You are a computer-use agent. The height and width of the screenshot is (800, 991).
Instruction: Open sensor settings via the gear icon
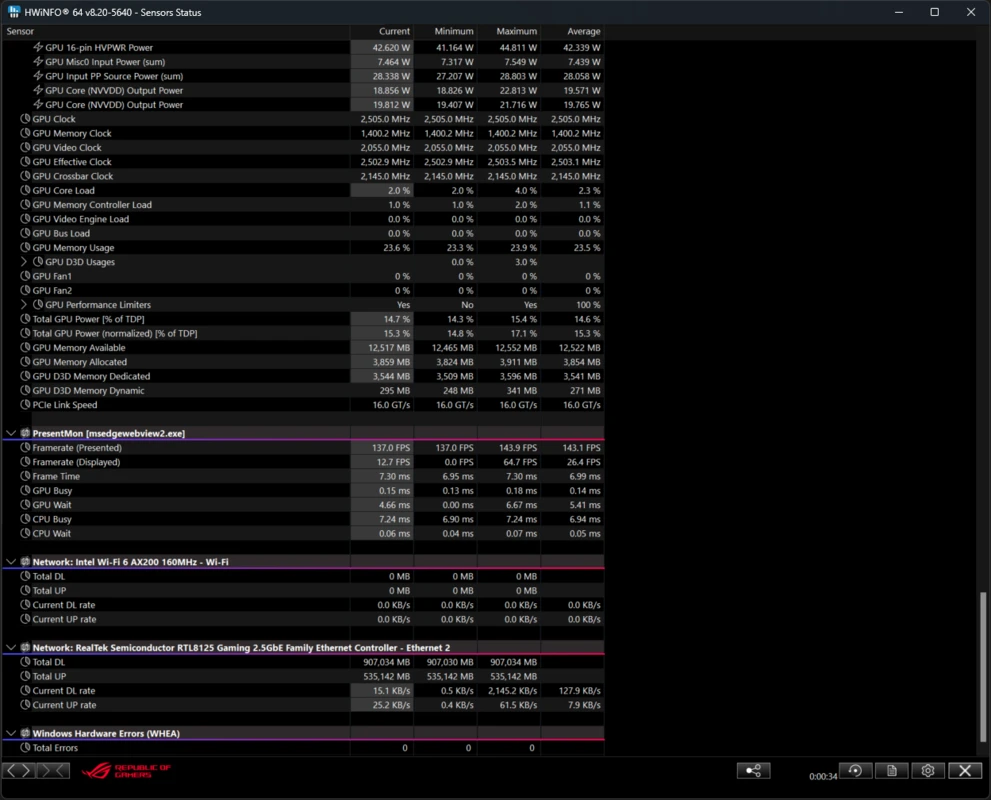tap(928, 770)
